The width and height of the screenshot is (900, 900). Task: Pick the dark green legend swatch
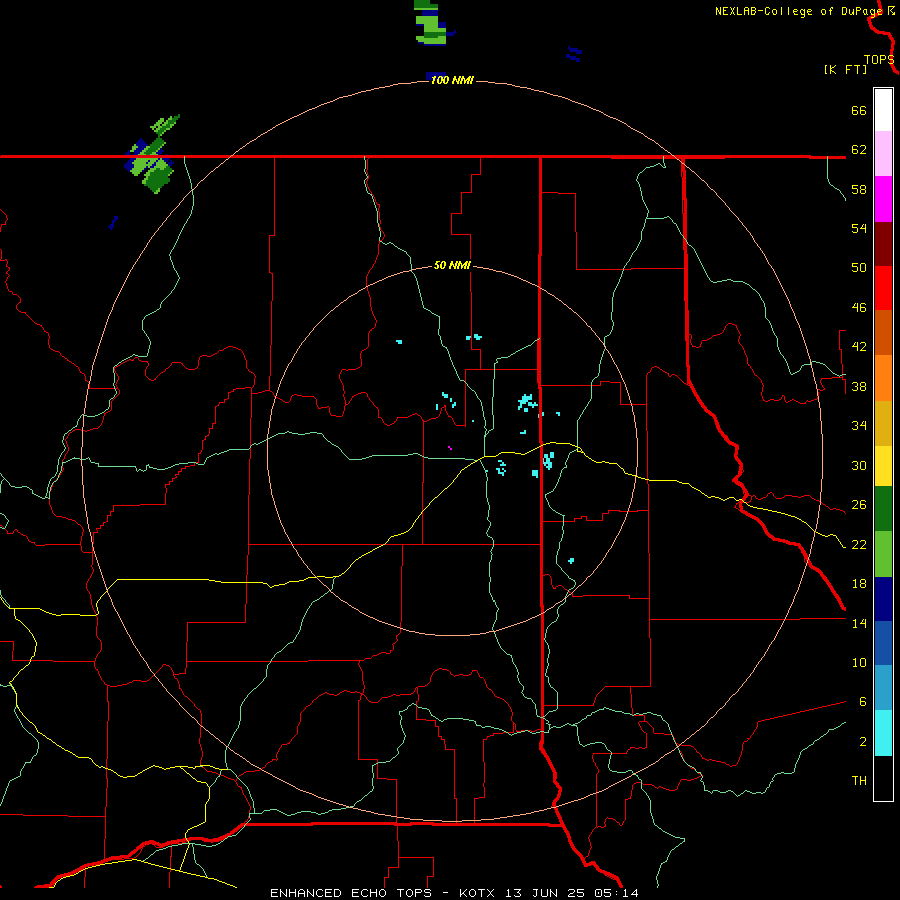[x=883, y=509]
